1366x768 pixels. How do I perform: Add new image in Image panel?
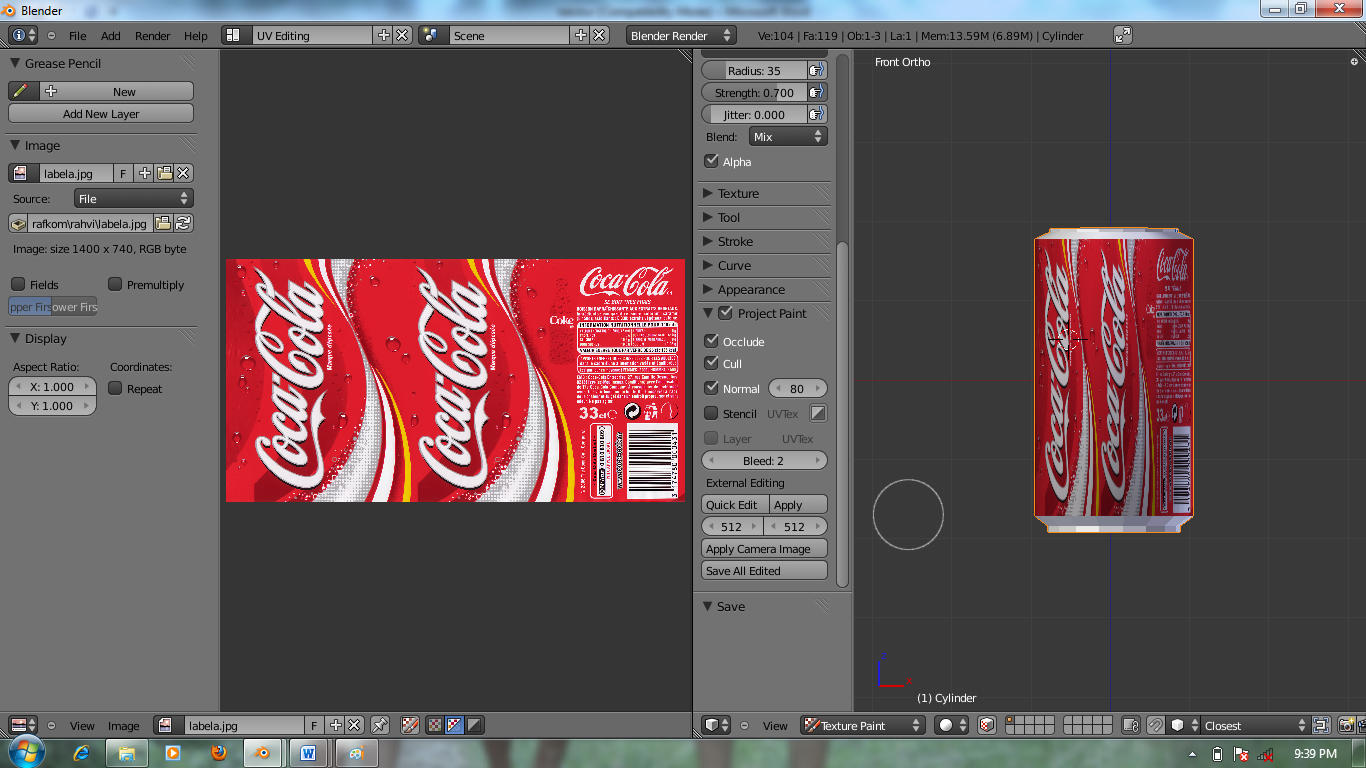145,173
